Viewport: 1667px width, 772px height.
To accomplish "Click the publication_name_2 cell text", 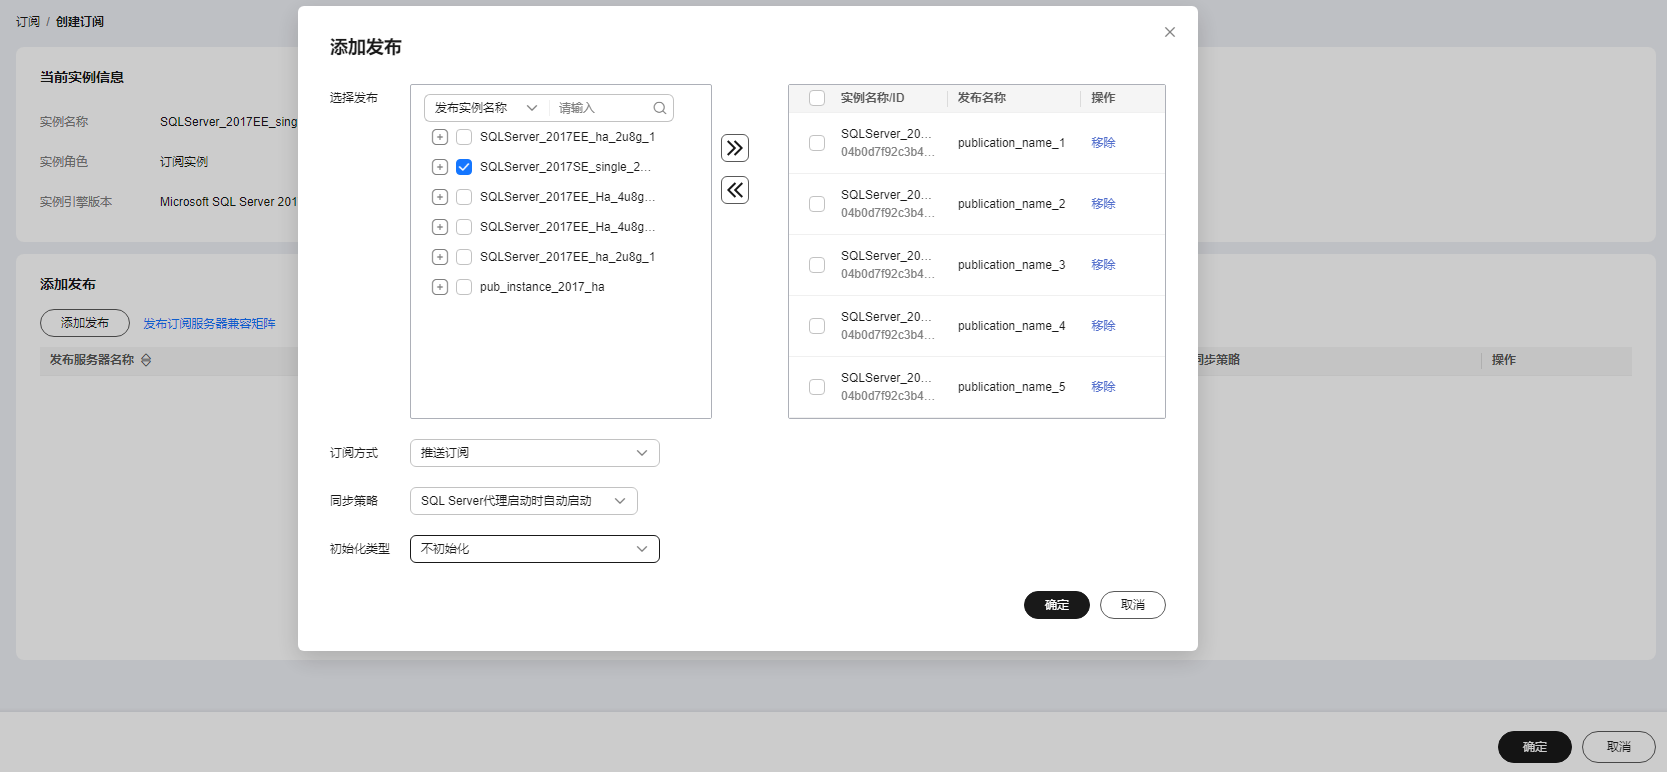I will [x=1011, y=204].
